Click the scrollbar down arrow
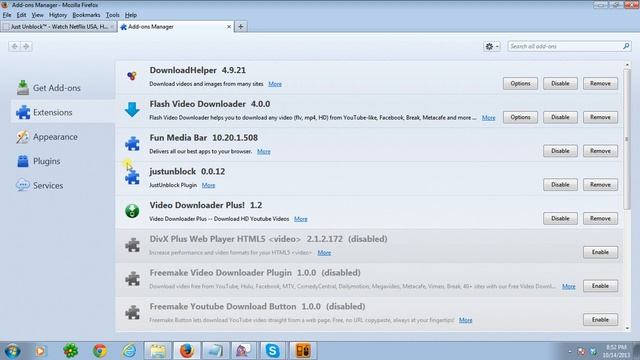The width and height of the screenshot is (640, 360). 627,328
